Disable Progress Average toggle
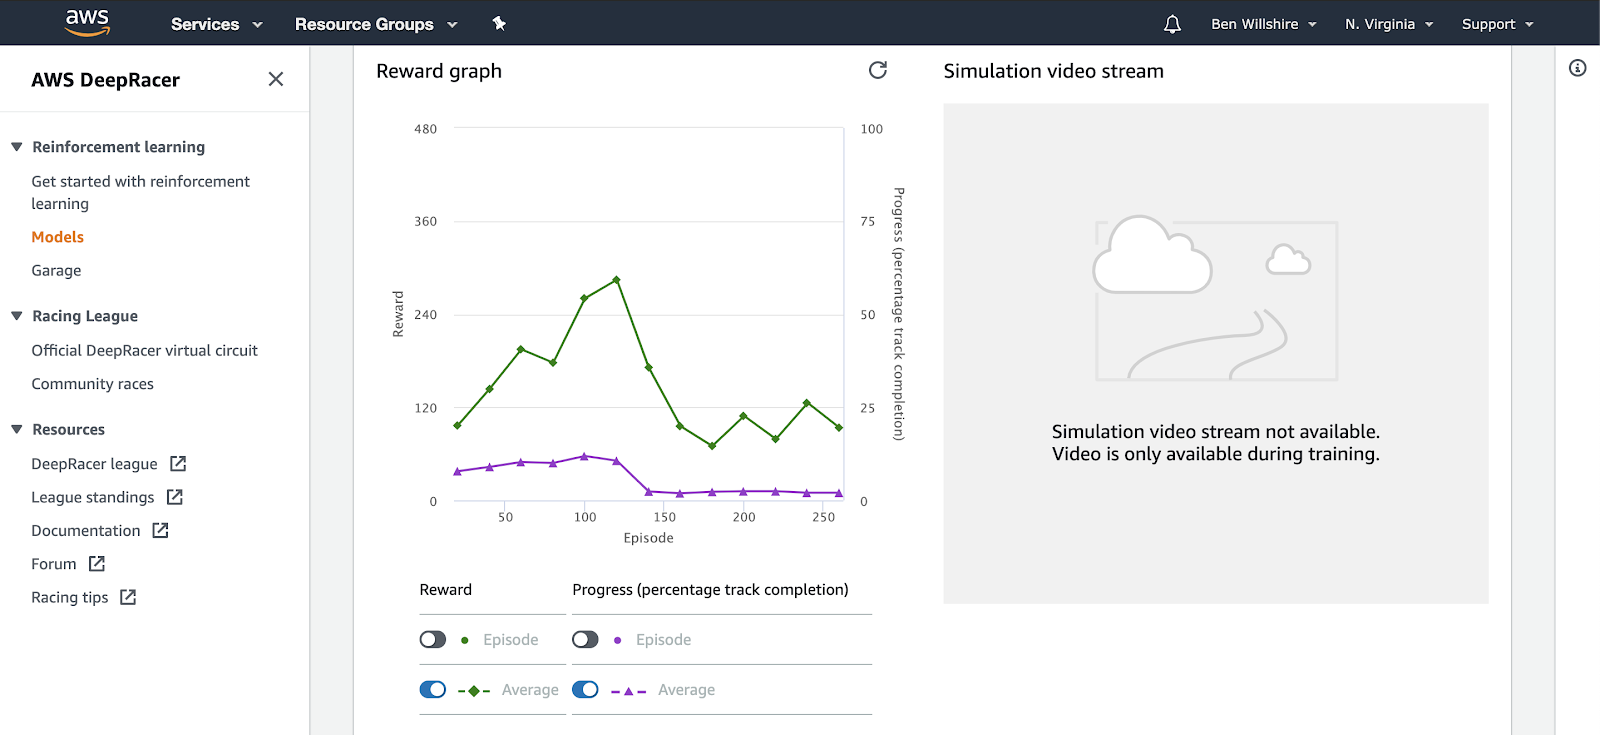1600x735 pixels. point(585,689)
